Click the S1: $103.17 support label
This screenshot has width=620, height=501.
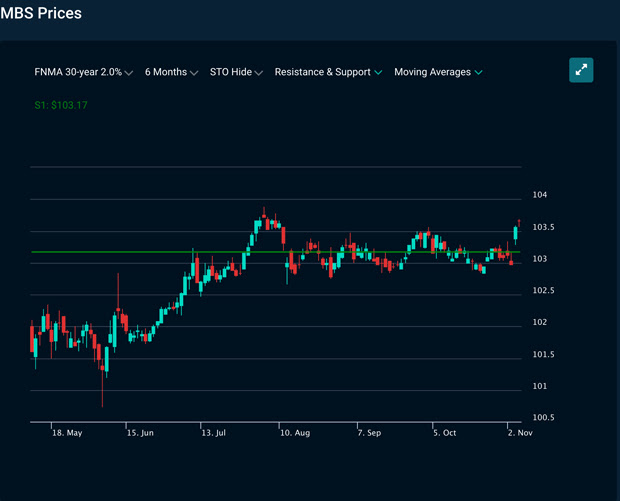pyautogui.click(x=61, y=104)
